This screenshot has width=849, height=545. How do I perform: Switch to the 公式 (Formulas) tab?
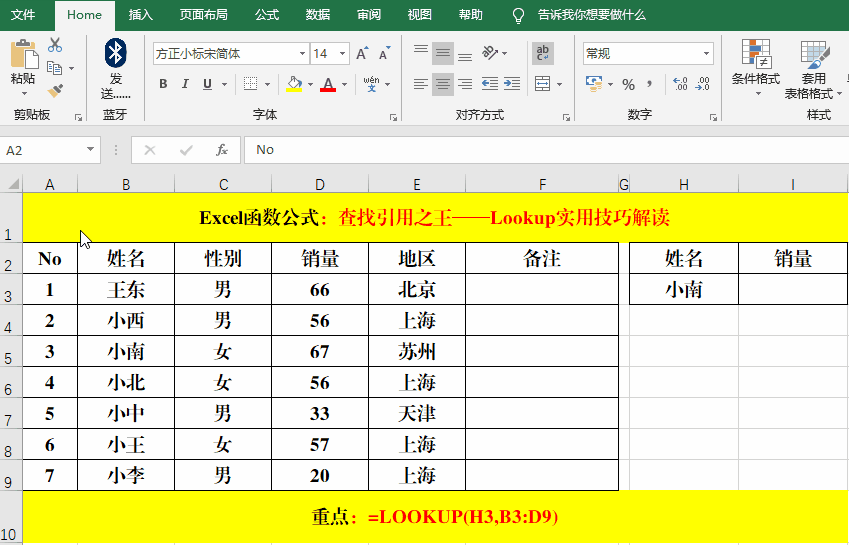[267, 15]
